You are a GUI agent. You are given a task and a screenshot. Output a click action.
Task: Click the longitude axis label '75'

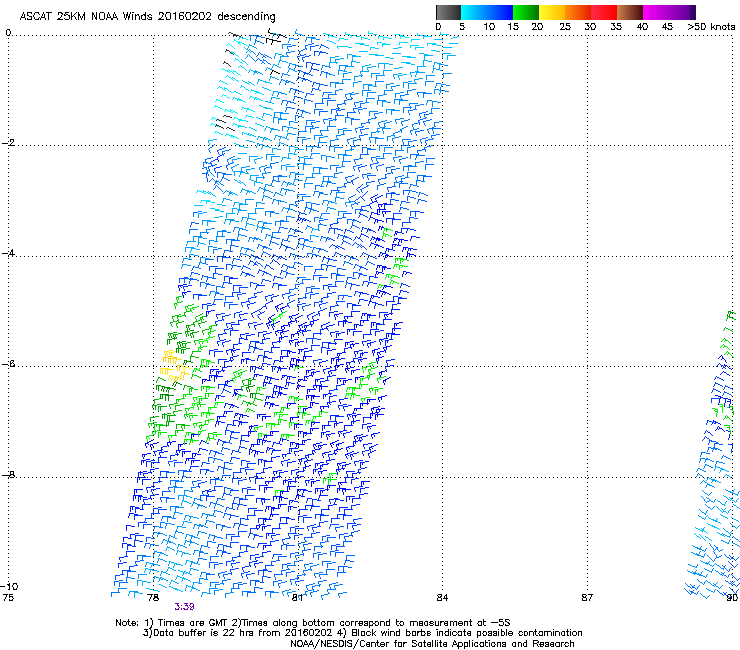(8, 598)
